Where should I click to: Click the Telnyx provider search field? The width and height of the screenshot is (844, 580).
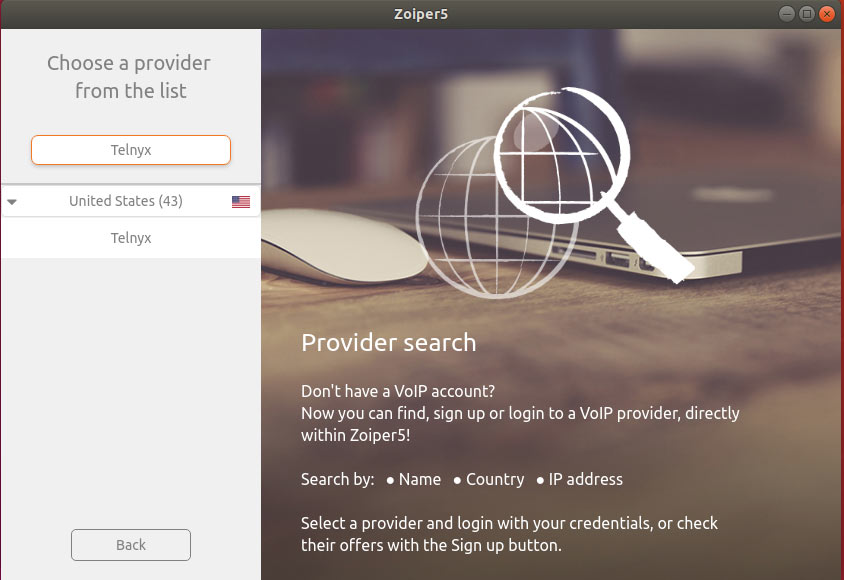coord(131,150)
